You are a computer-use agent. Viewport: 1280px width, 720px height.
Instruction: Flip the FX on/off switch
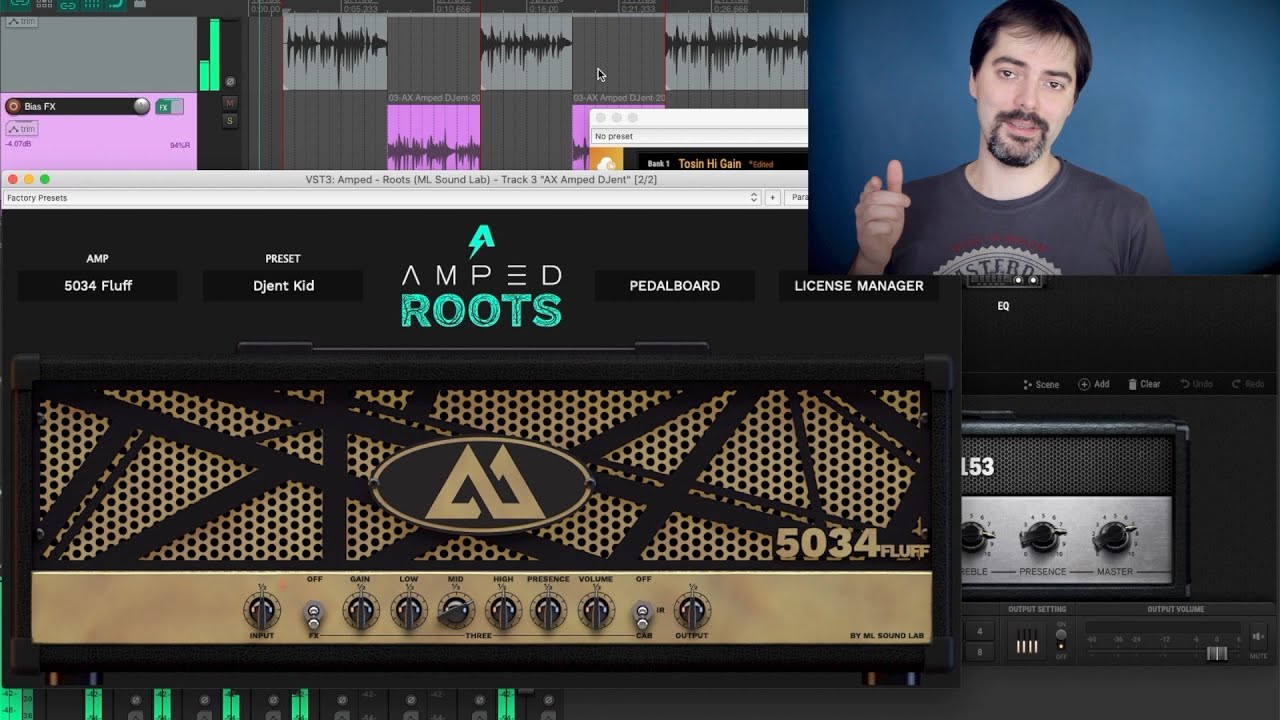point(314,614)
